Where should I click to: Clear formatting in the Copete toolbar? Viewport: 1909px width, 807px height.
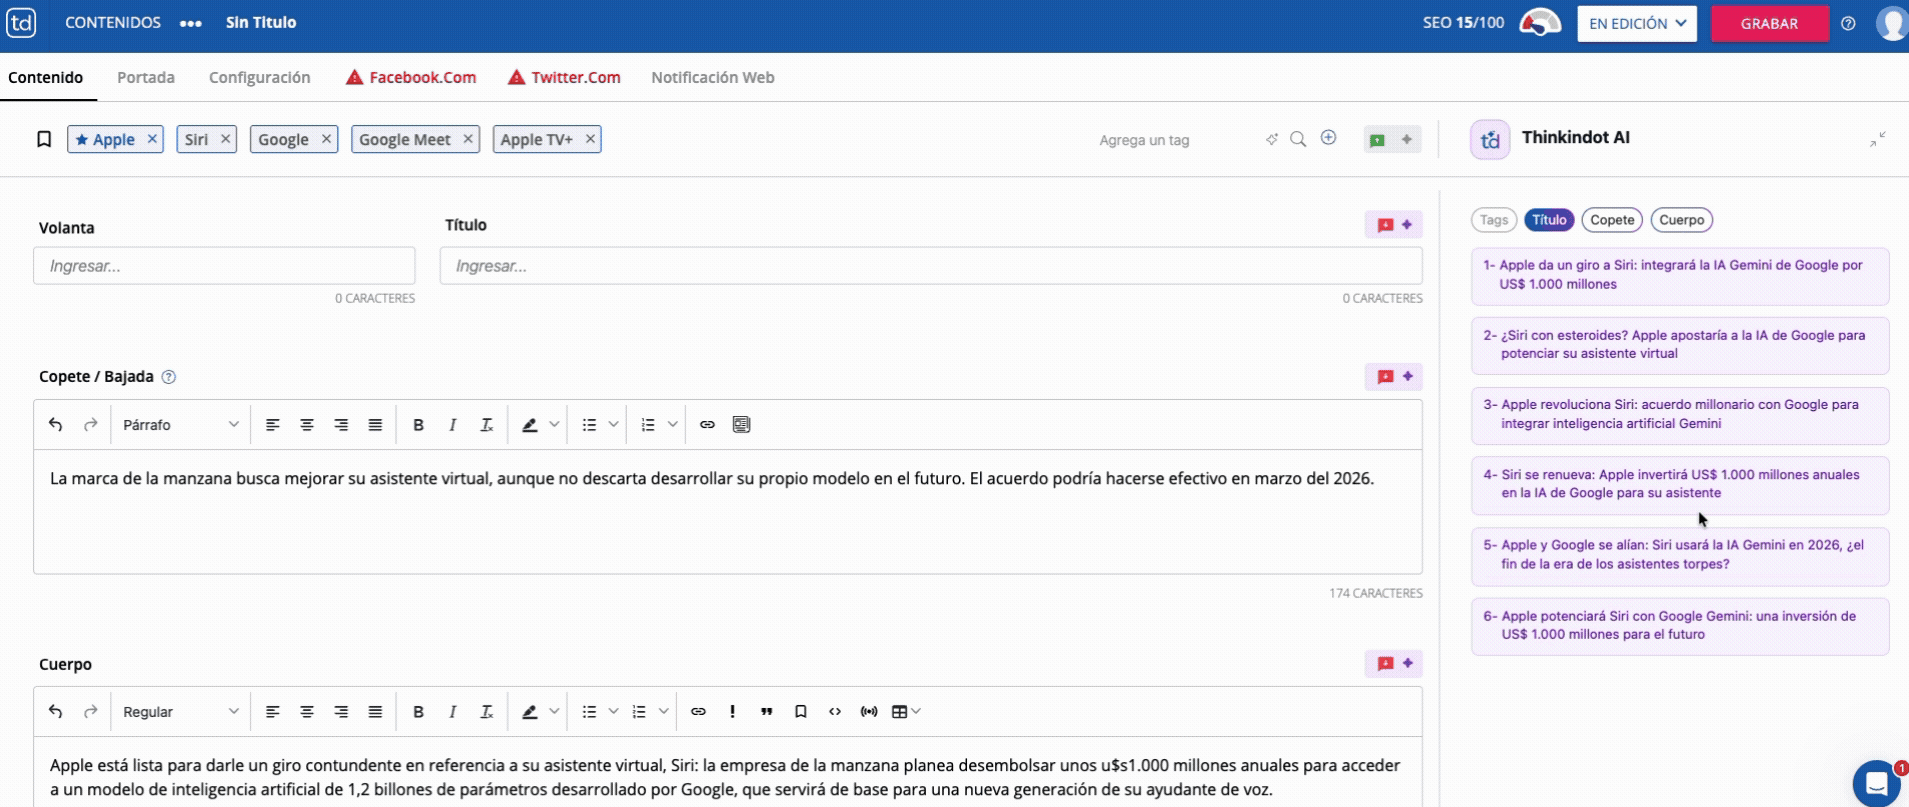pos(487,425)
